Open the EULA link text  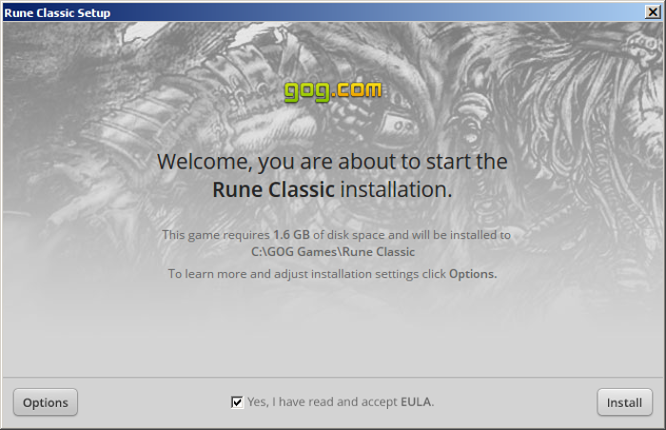416,402
